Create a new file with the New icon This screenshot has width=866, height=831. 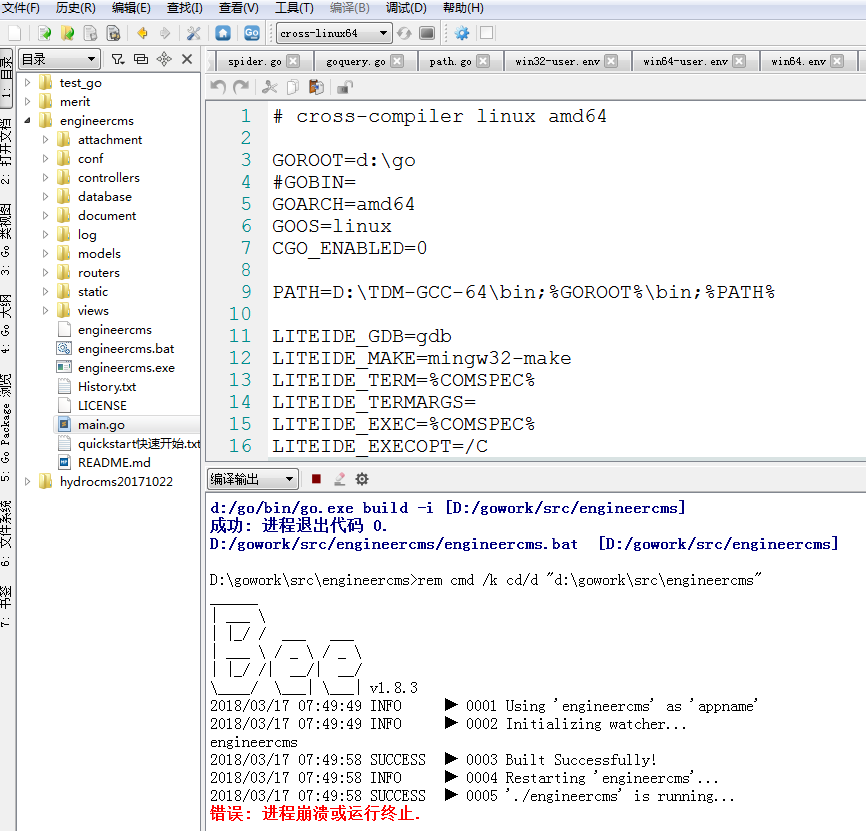(x=15, y=33)
